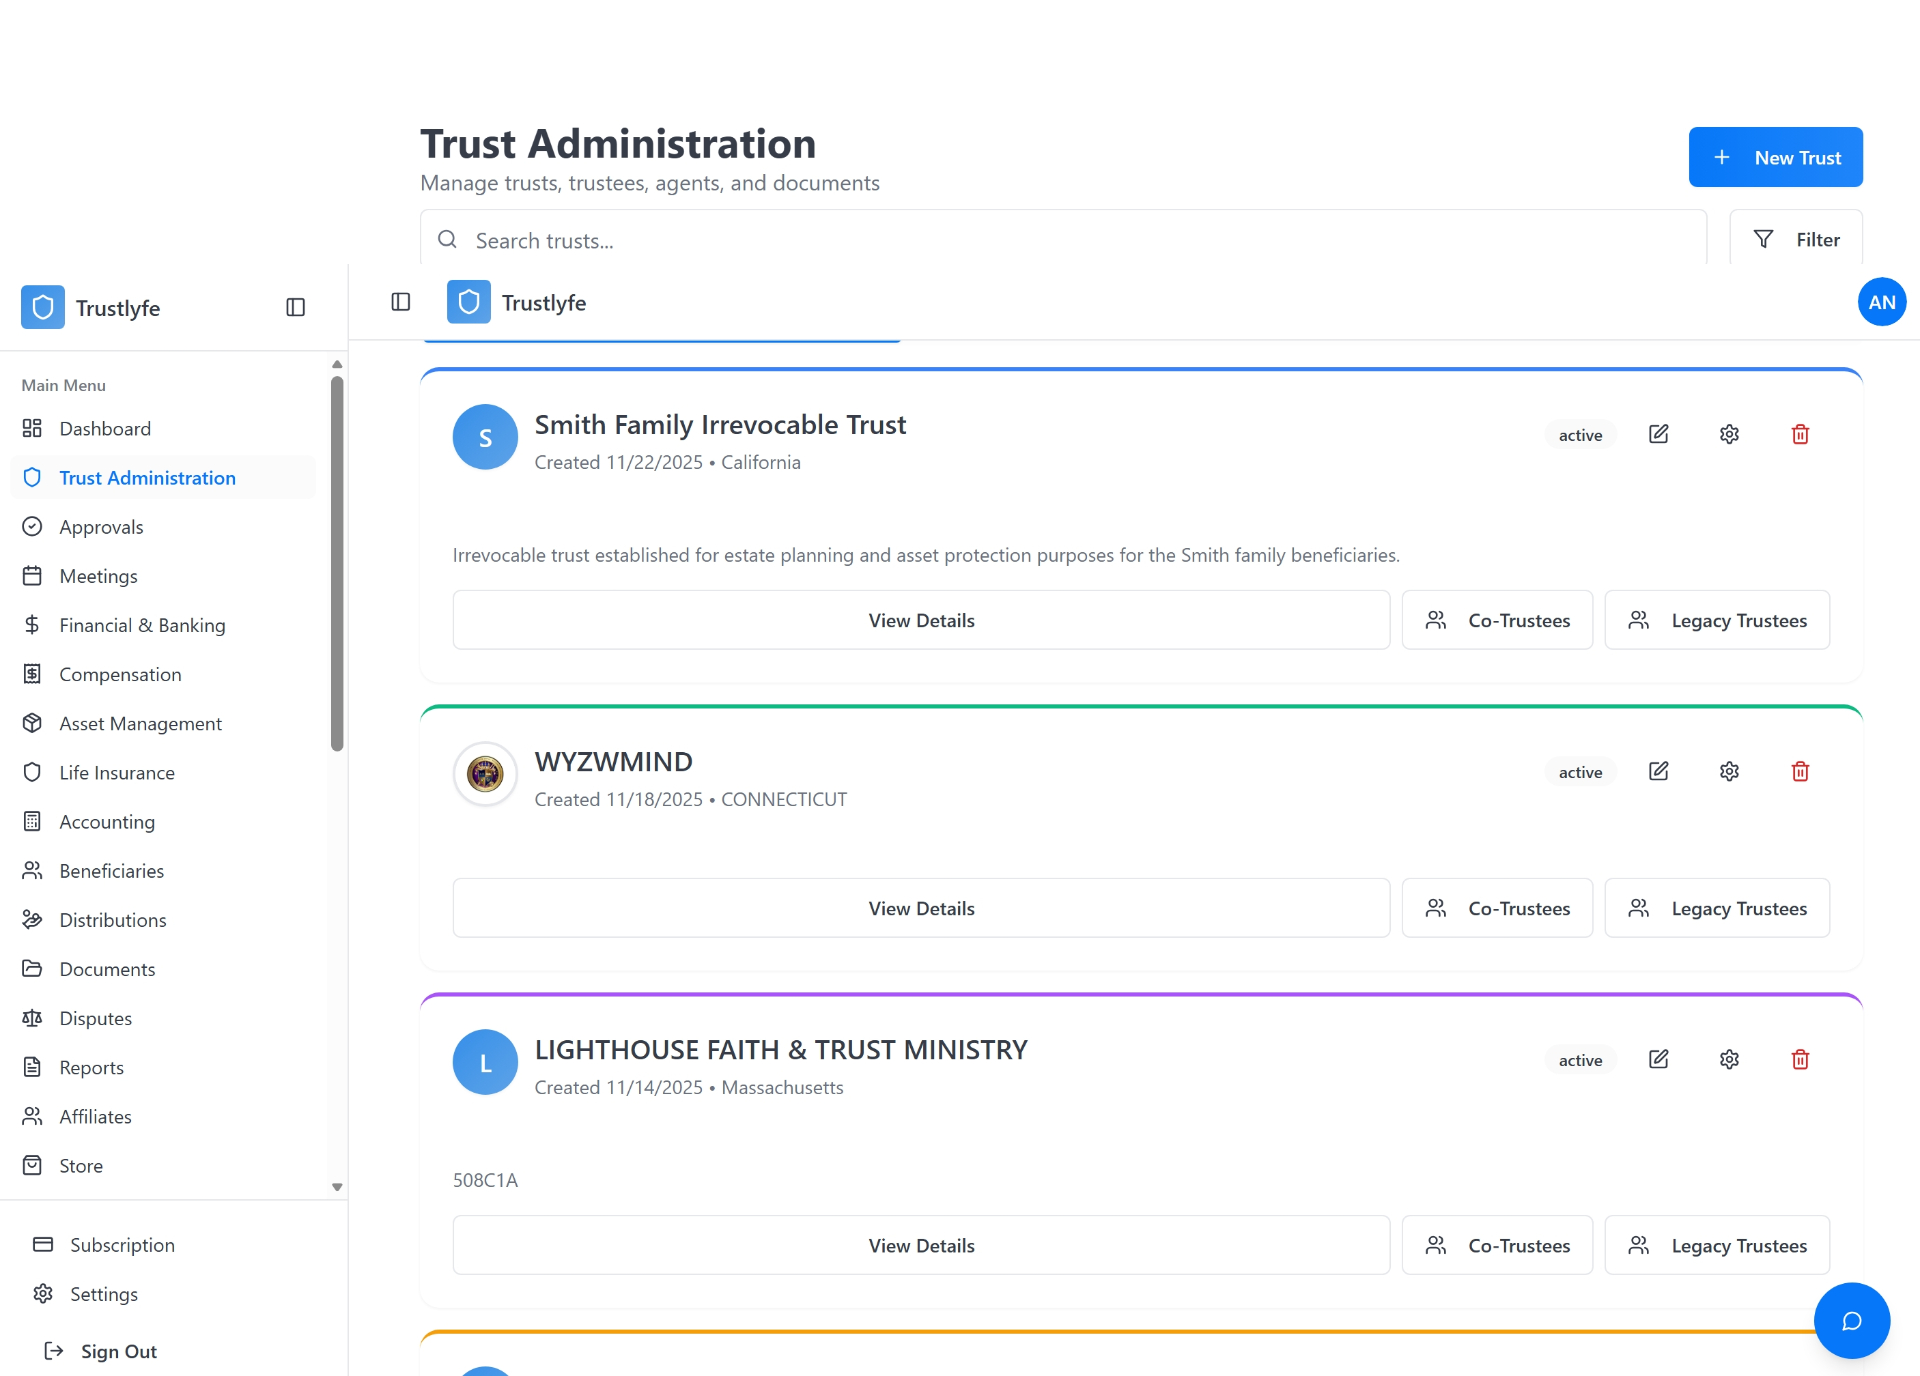Open settings gear for WYZWMIND trust

[x=1729, y=771]
